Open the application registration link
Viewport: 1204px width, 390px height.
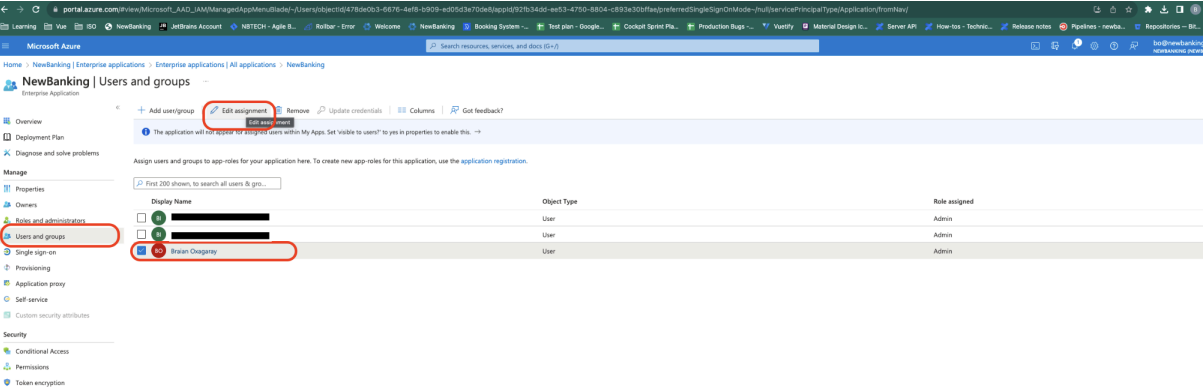pos(493,161)
